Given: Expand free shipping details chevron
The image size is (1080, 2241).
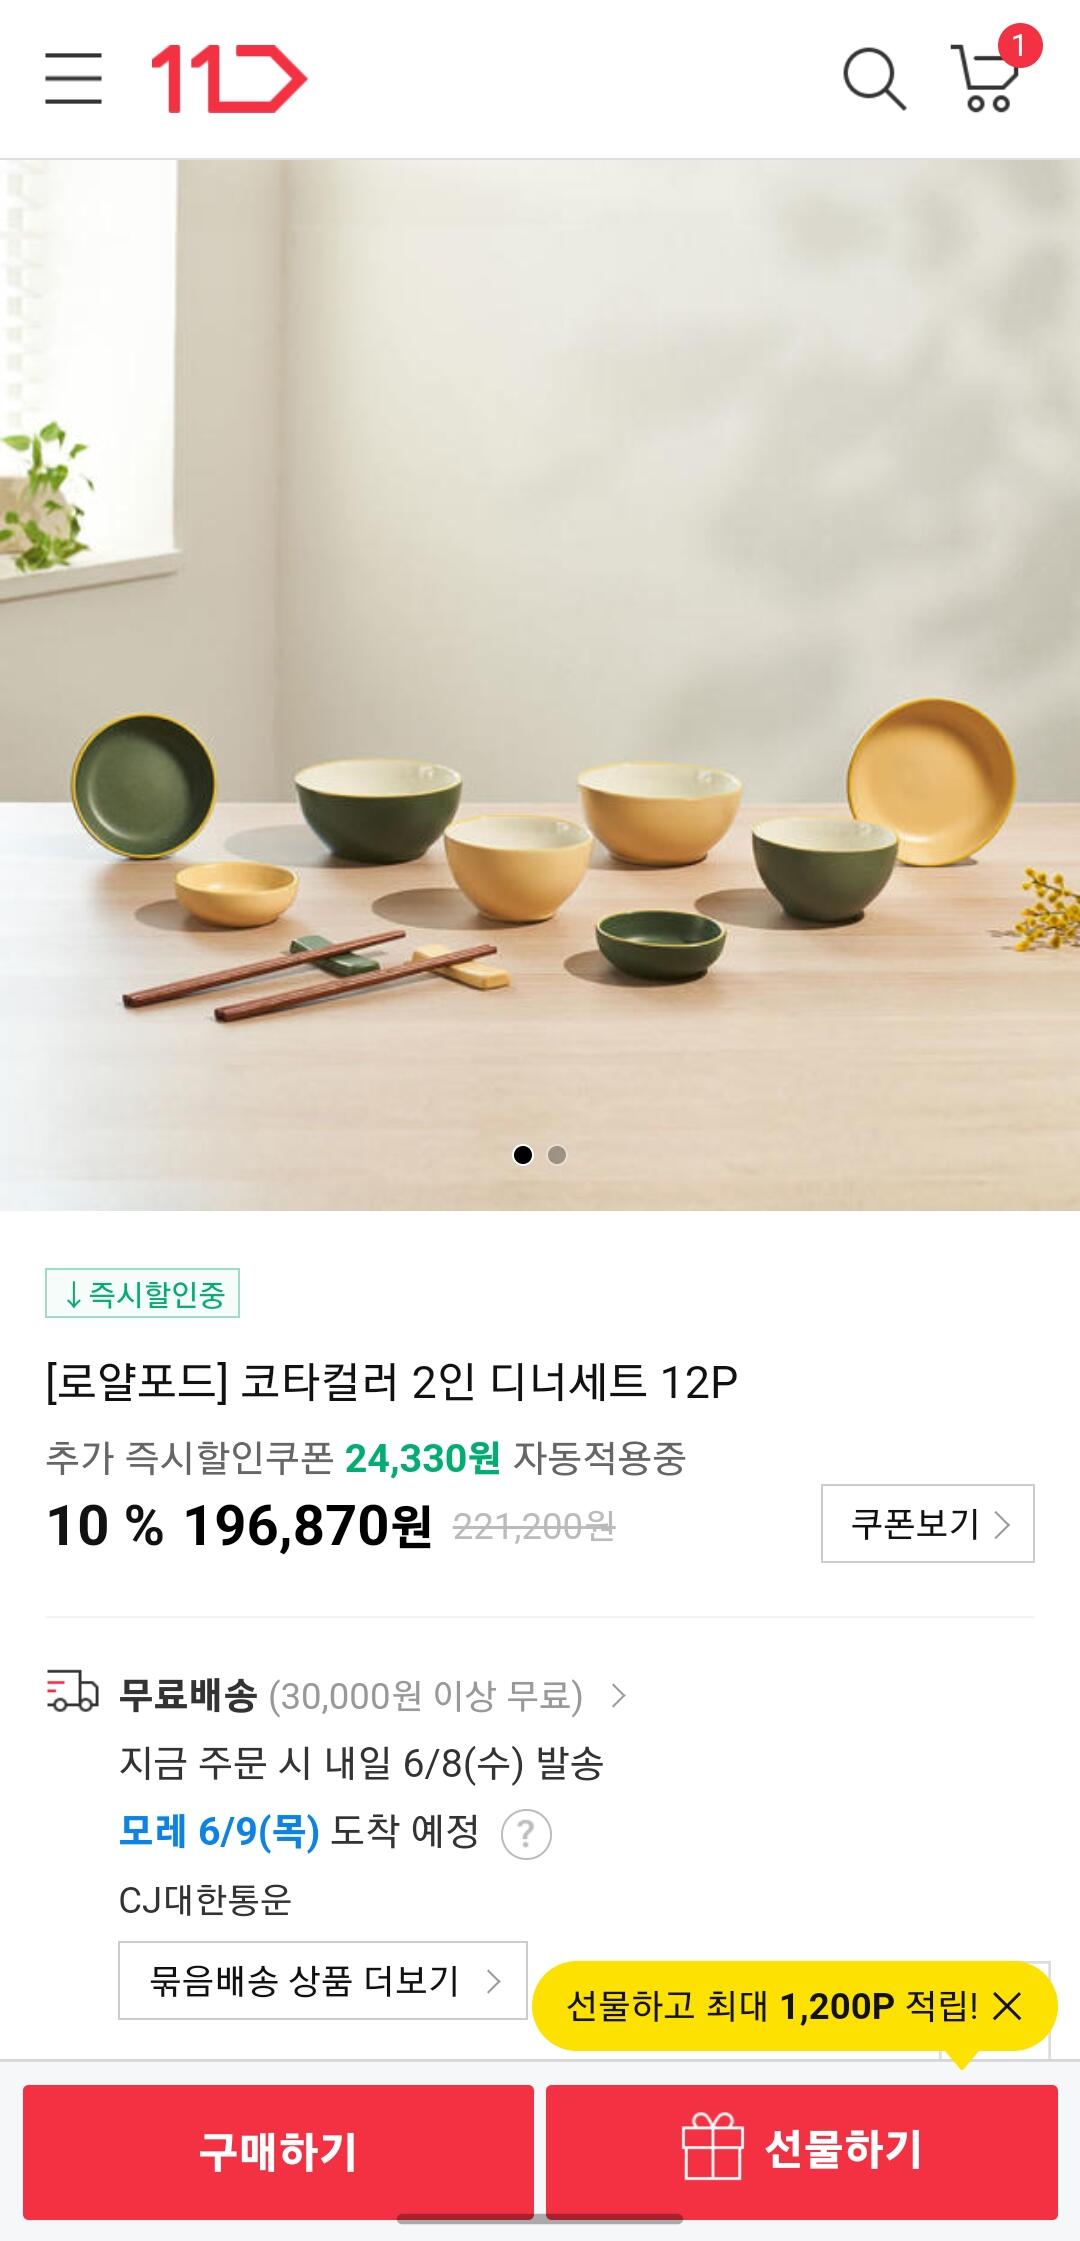Looking at the screenshot, I should [618, 1695].
